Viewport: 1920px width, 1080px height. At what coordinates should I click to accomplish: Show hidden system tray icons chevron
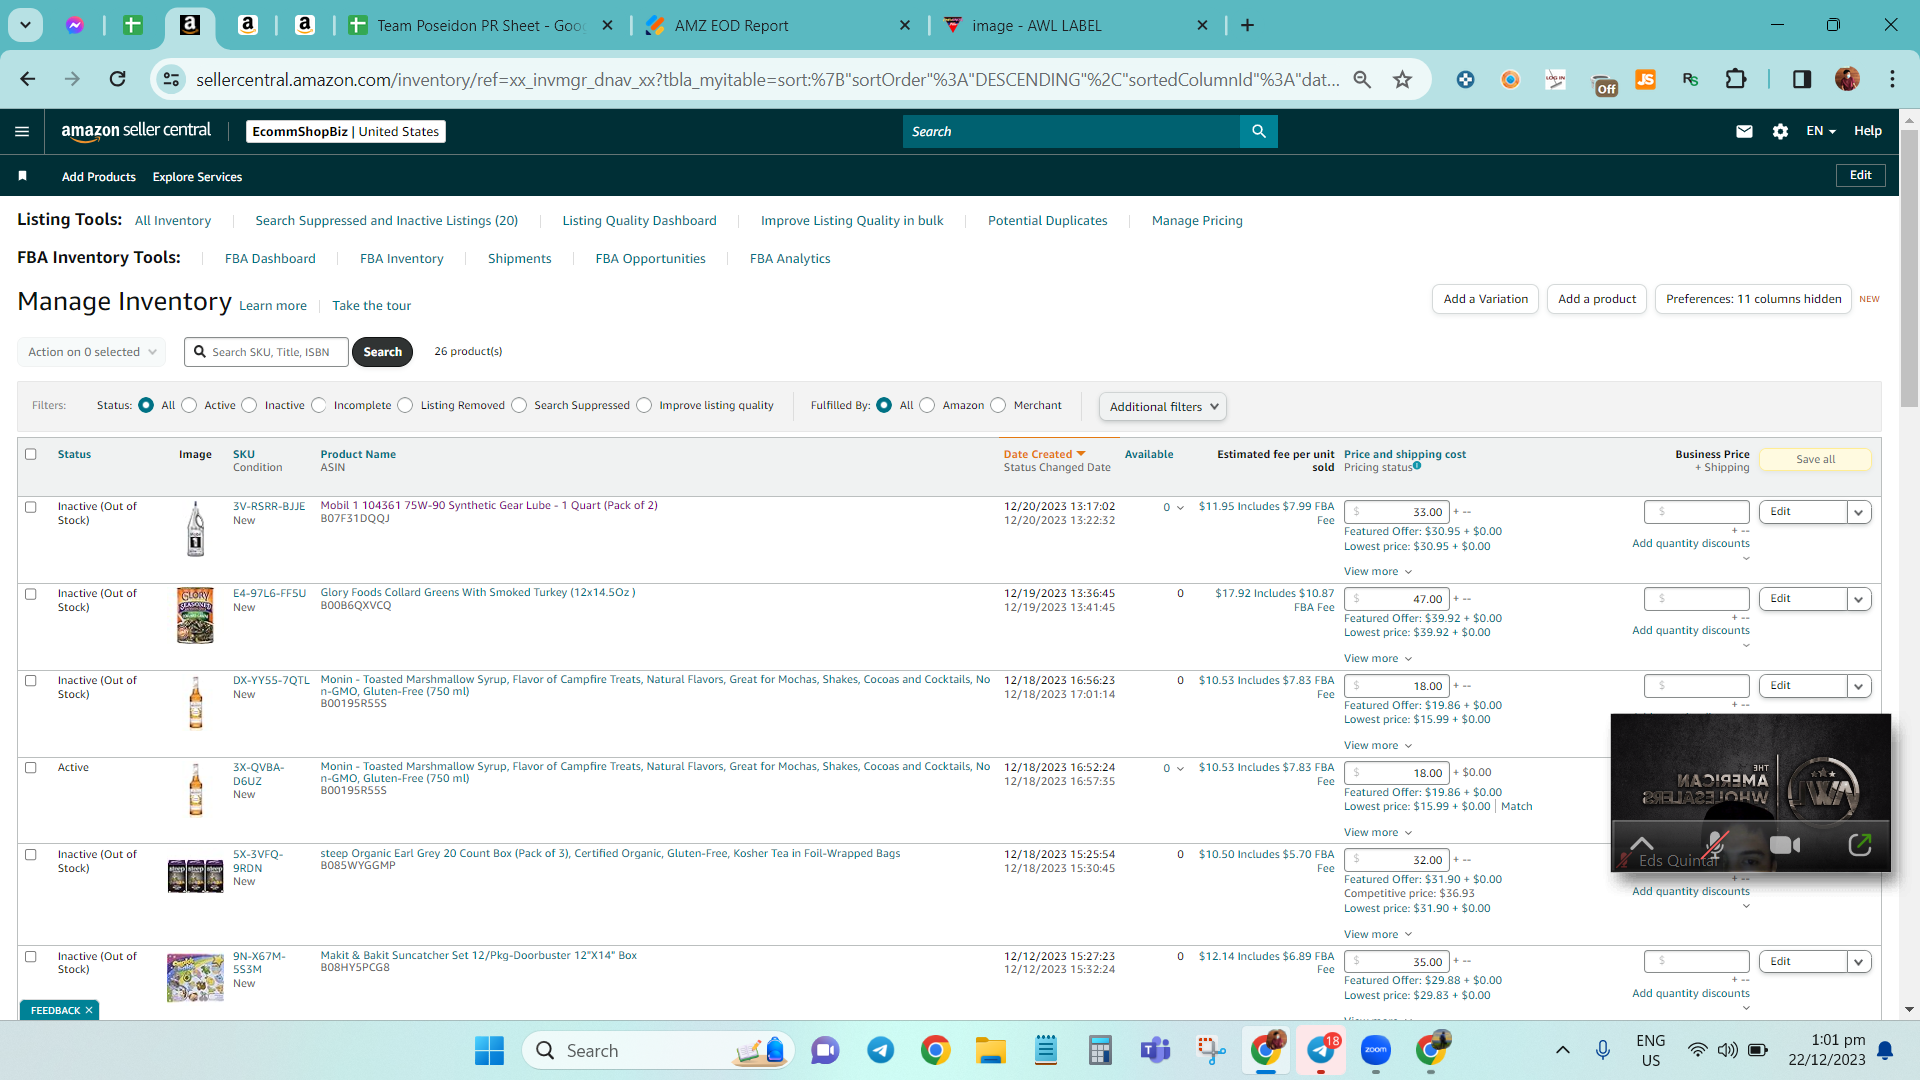[1562, 1050]
